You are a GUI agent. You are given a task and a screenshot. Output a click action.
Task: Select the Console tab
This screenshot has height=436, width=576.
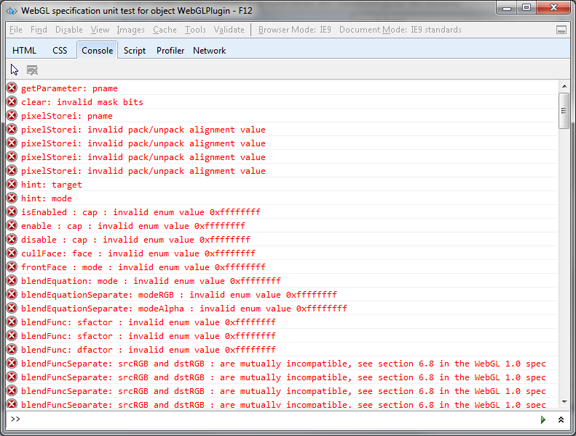[97, 50]
